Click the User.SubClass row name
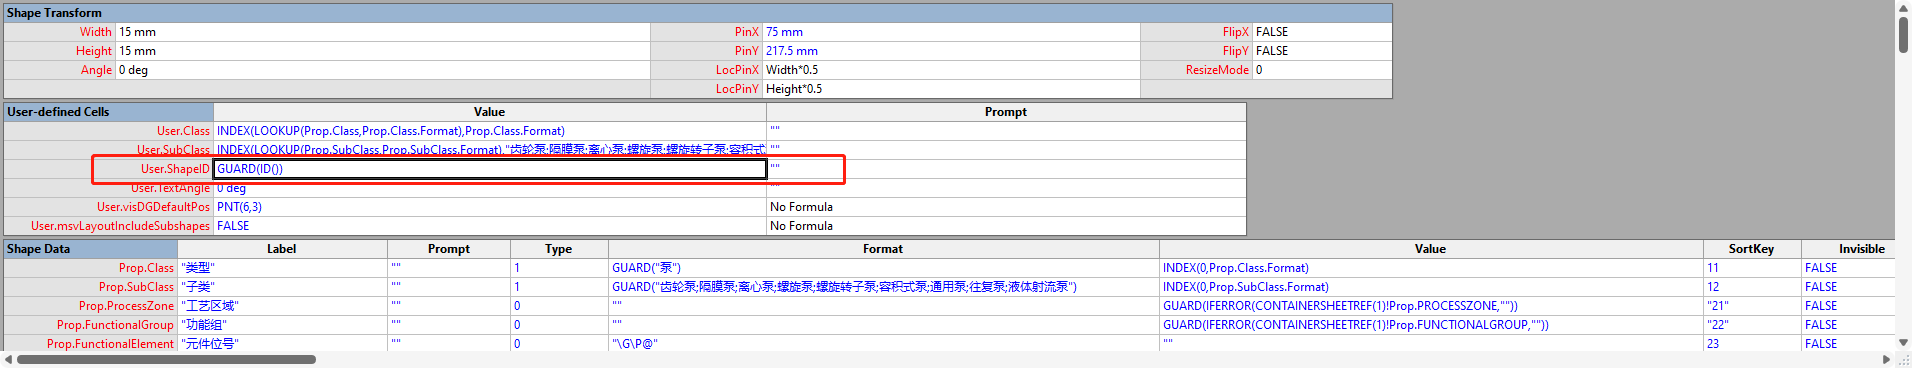This screenshot has width=1912, height=368. 173,150
